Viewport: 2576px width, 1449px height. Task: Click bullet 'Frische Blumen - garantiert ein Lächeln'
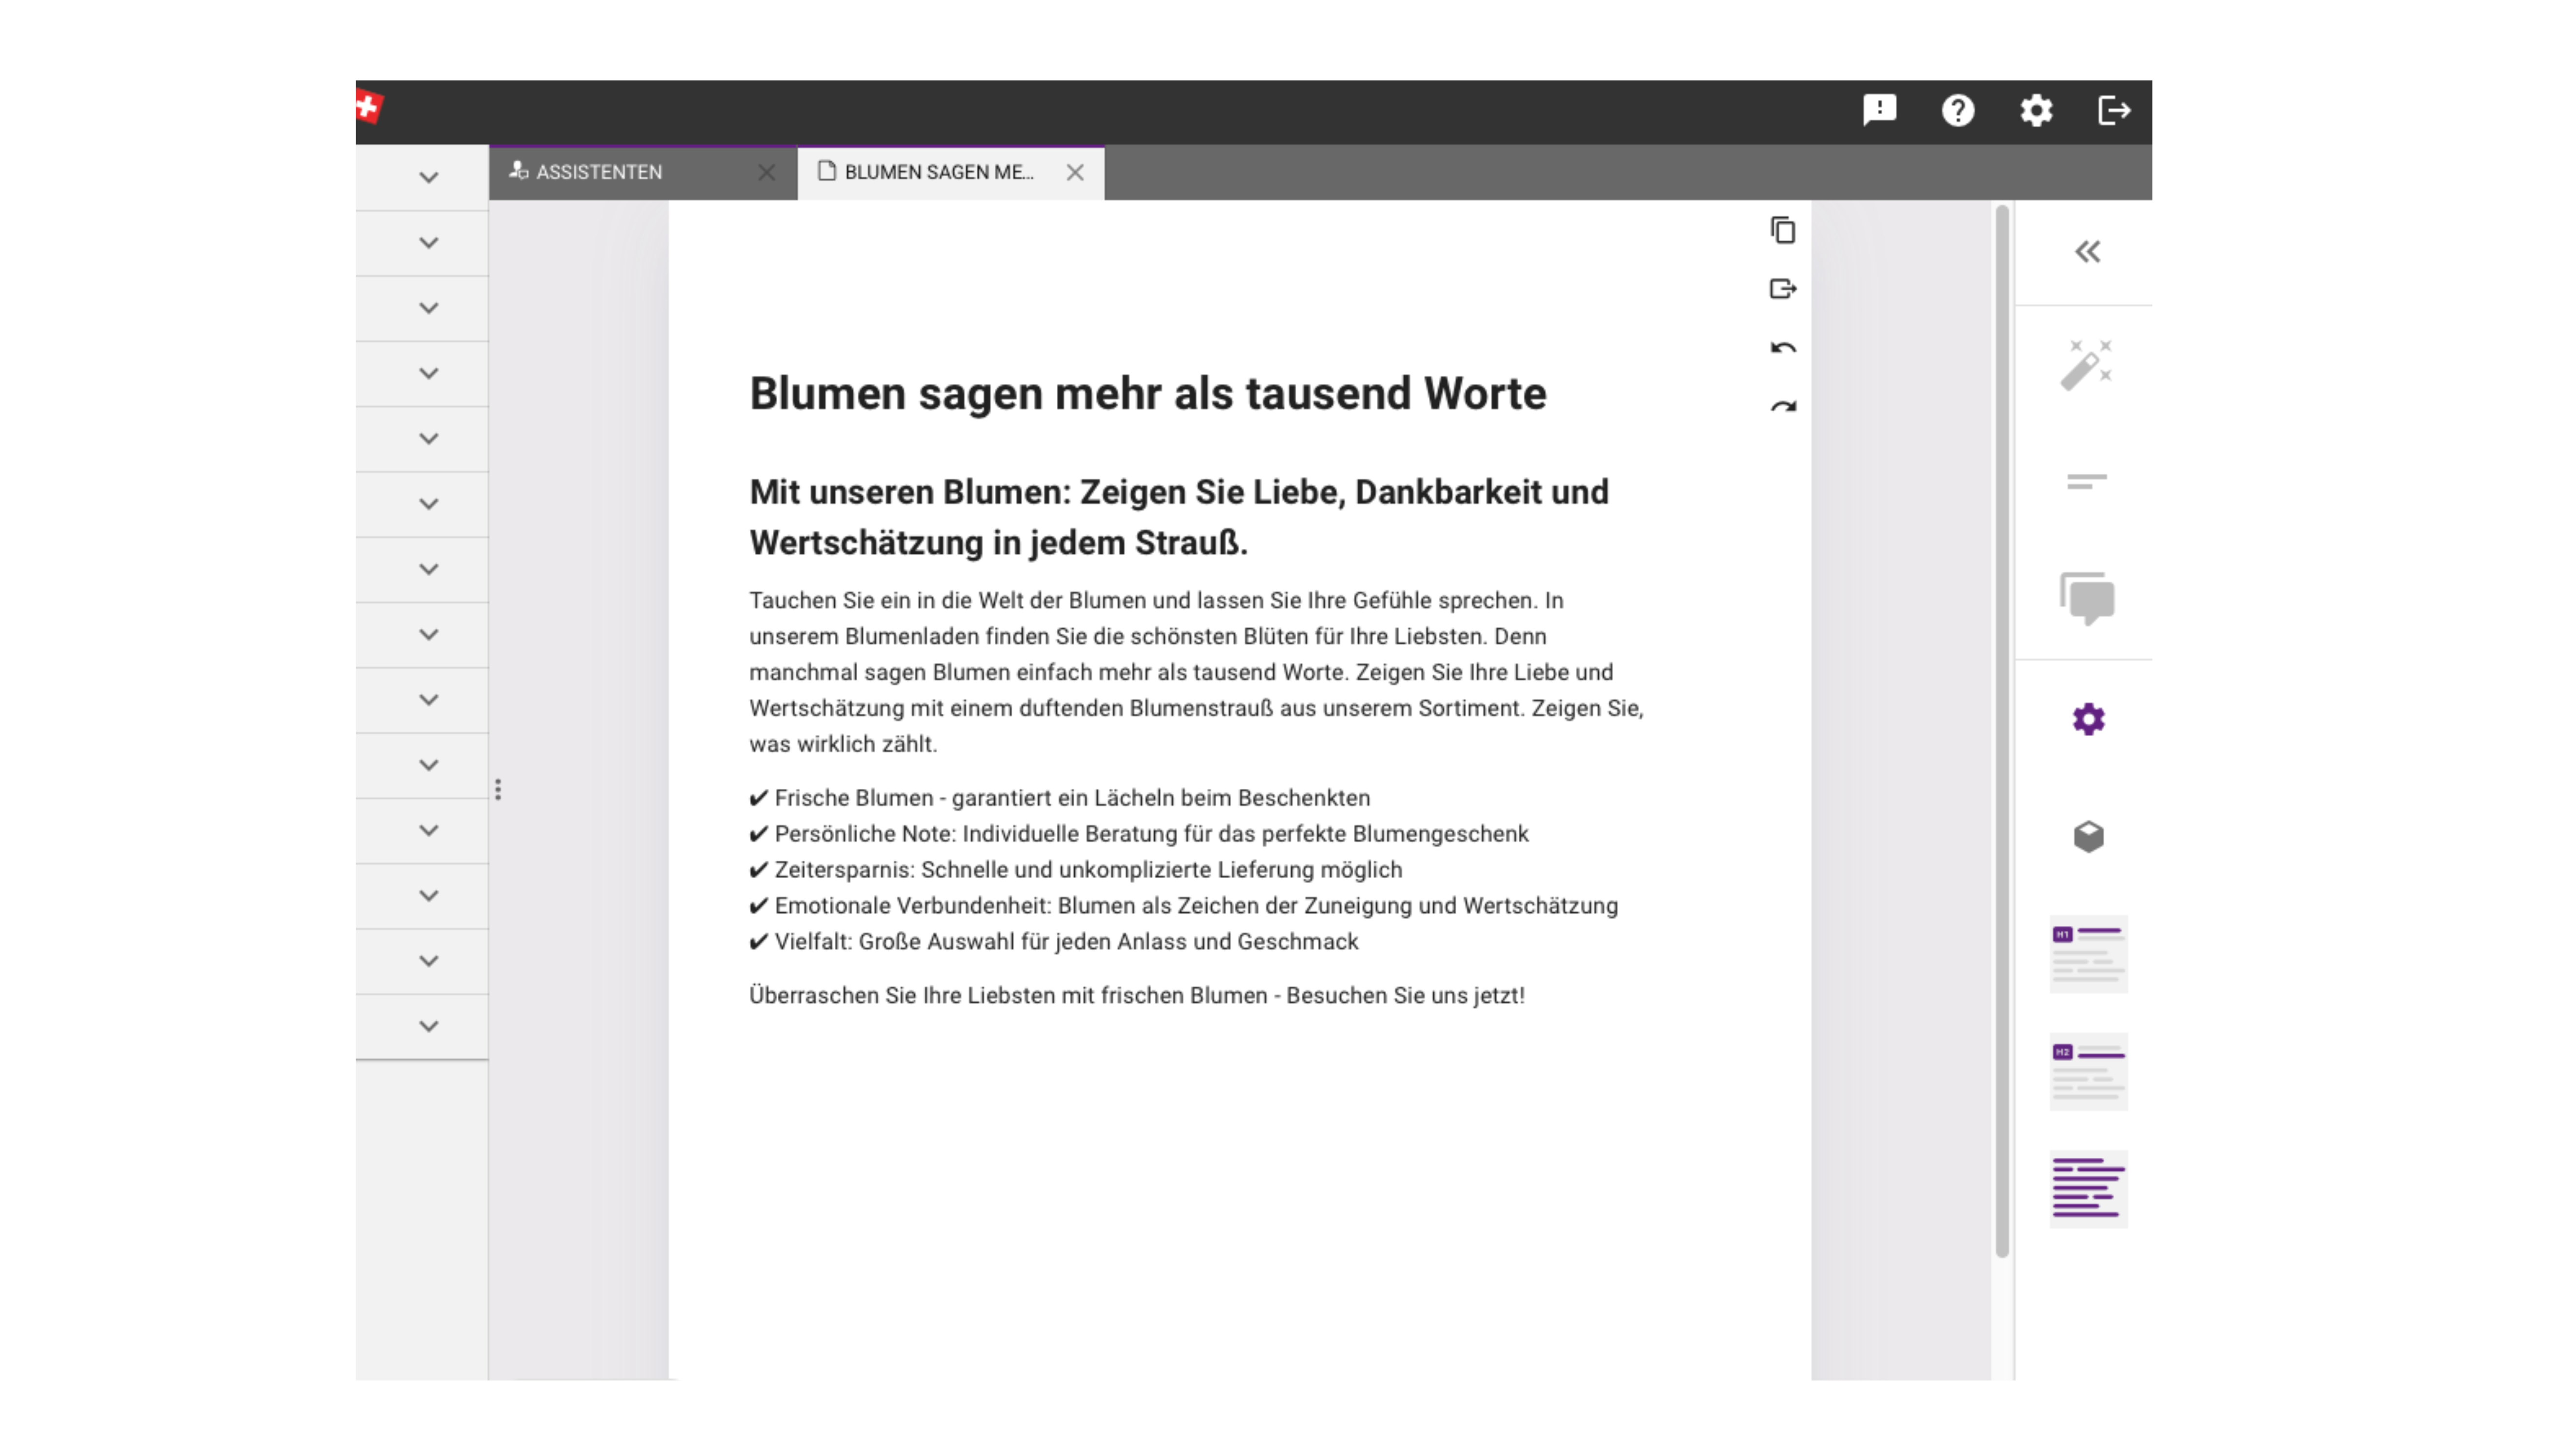(x=1060, y=798)
